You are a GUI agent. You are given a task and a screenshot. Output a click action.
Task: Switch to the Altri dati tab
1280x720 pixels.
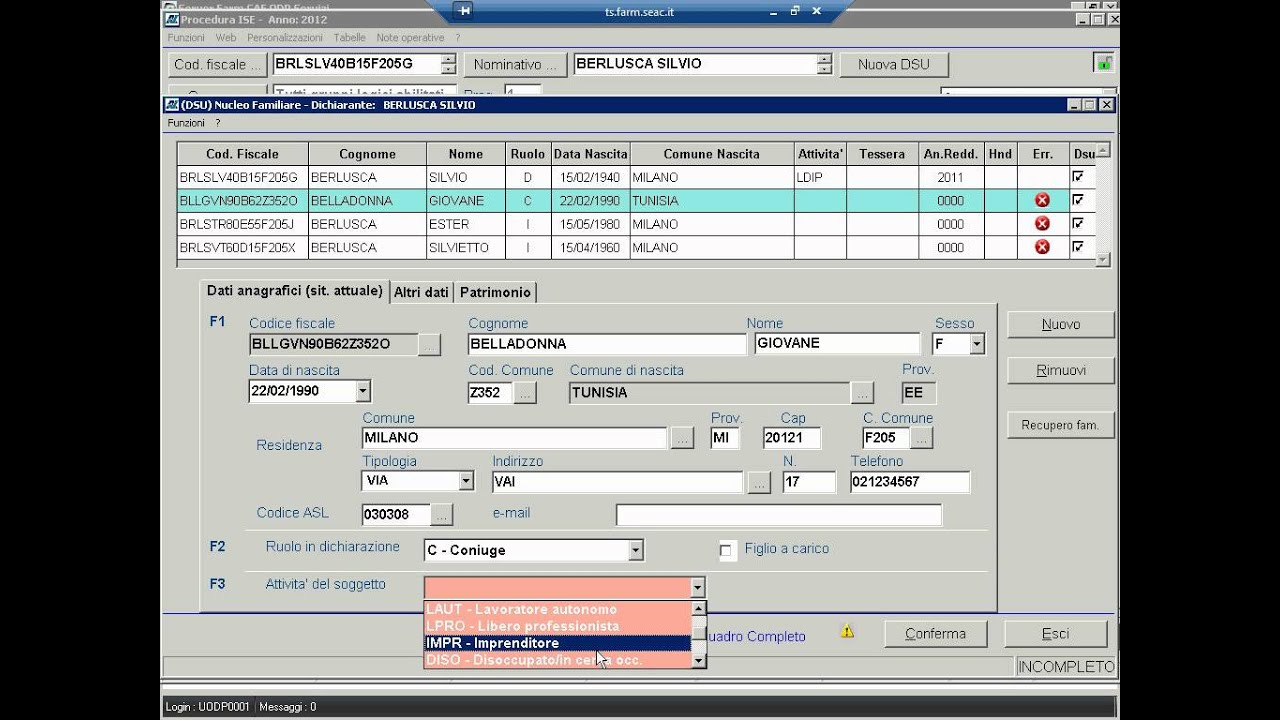(421, 292)
